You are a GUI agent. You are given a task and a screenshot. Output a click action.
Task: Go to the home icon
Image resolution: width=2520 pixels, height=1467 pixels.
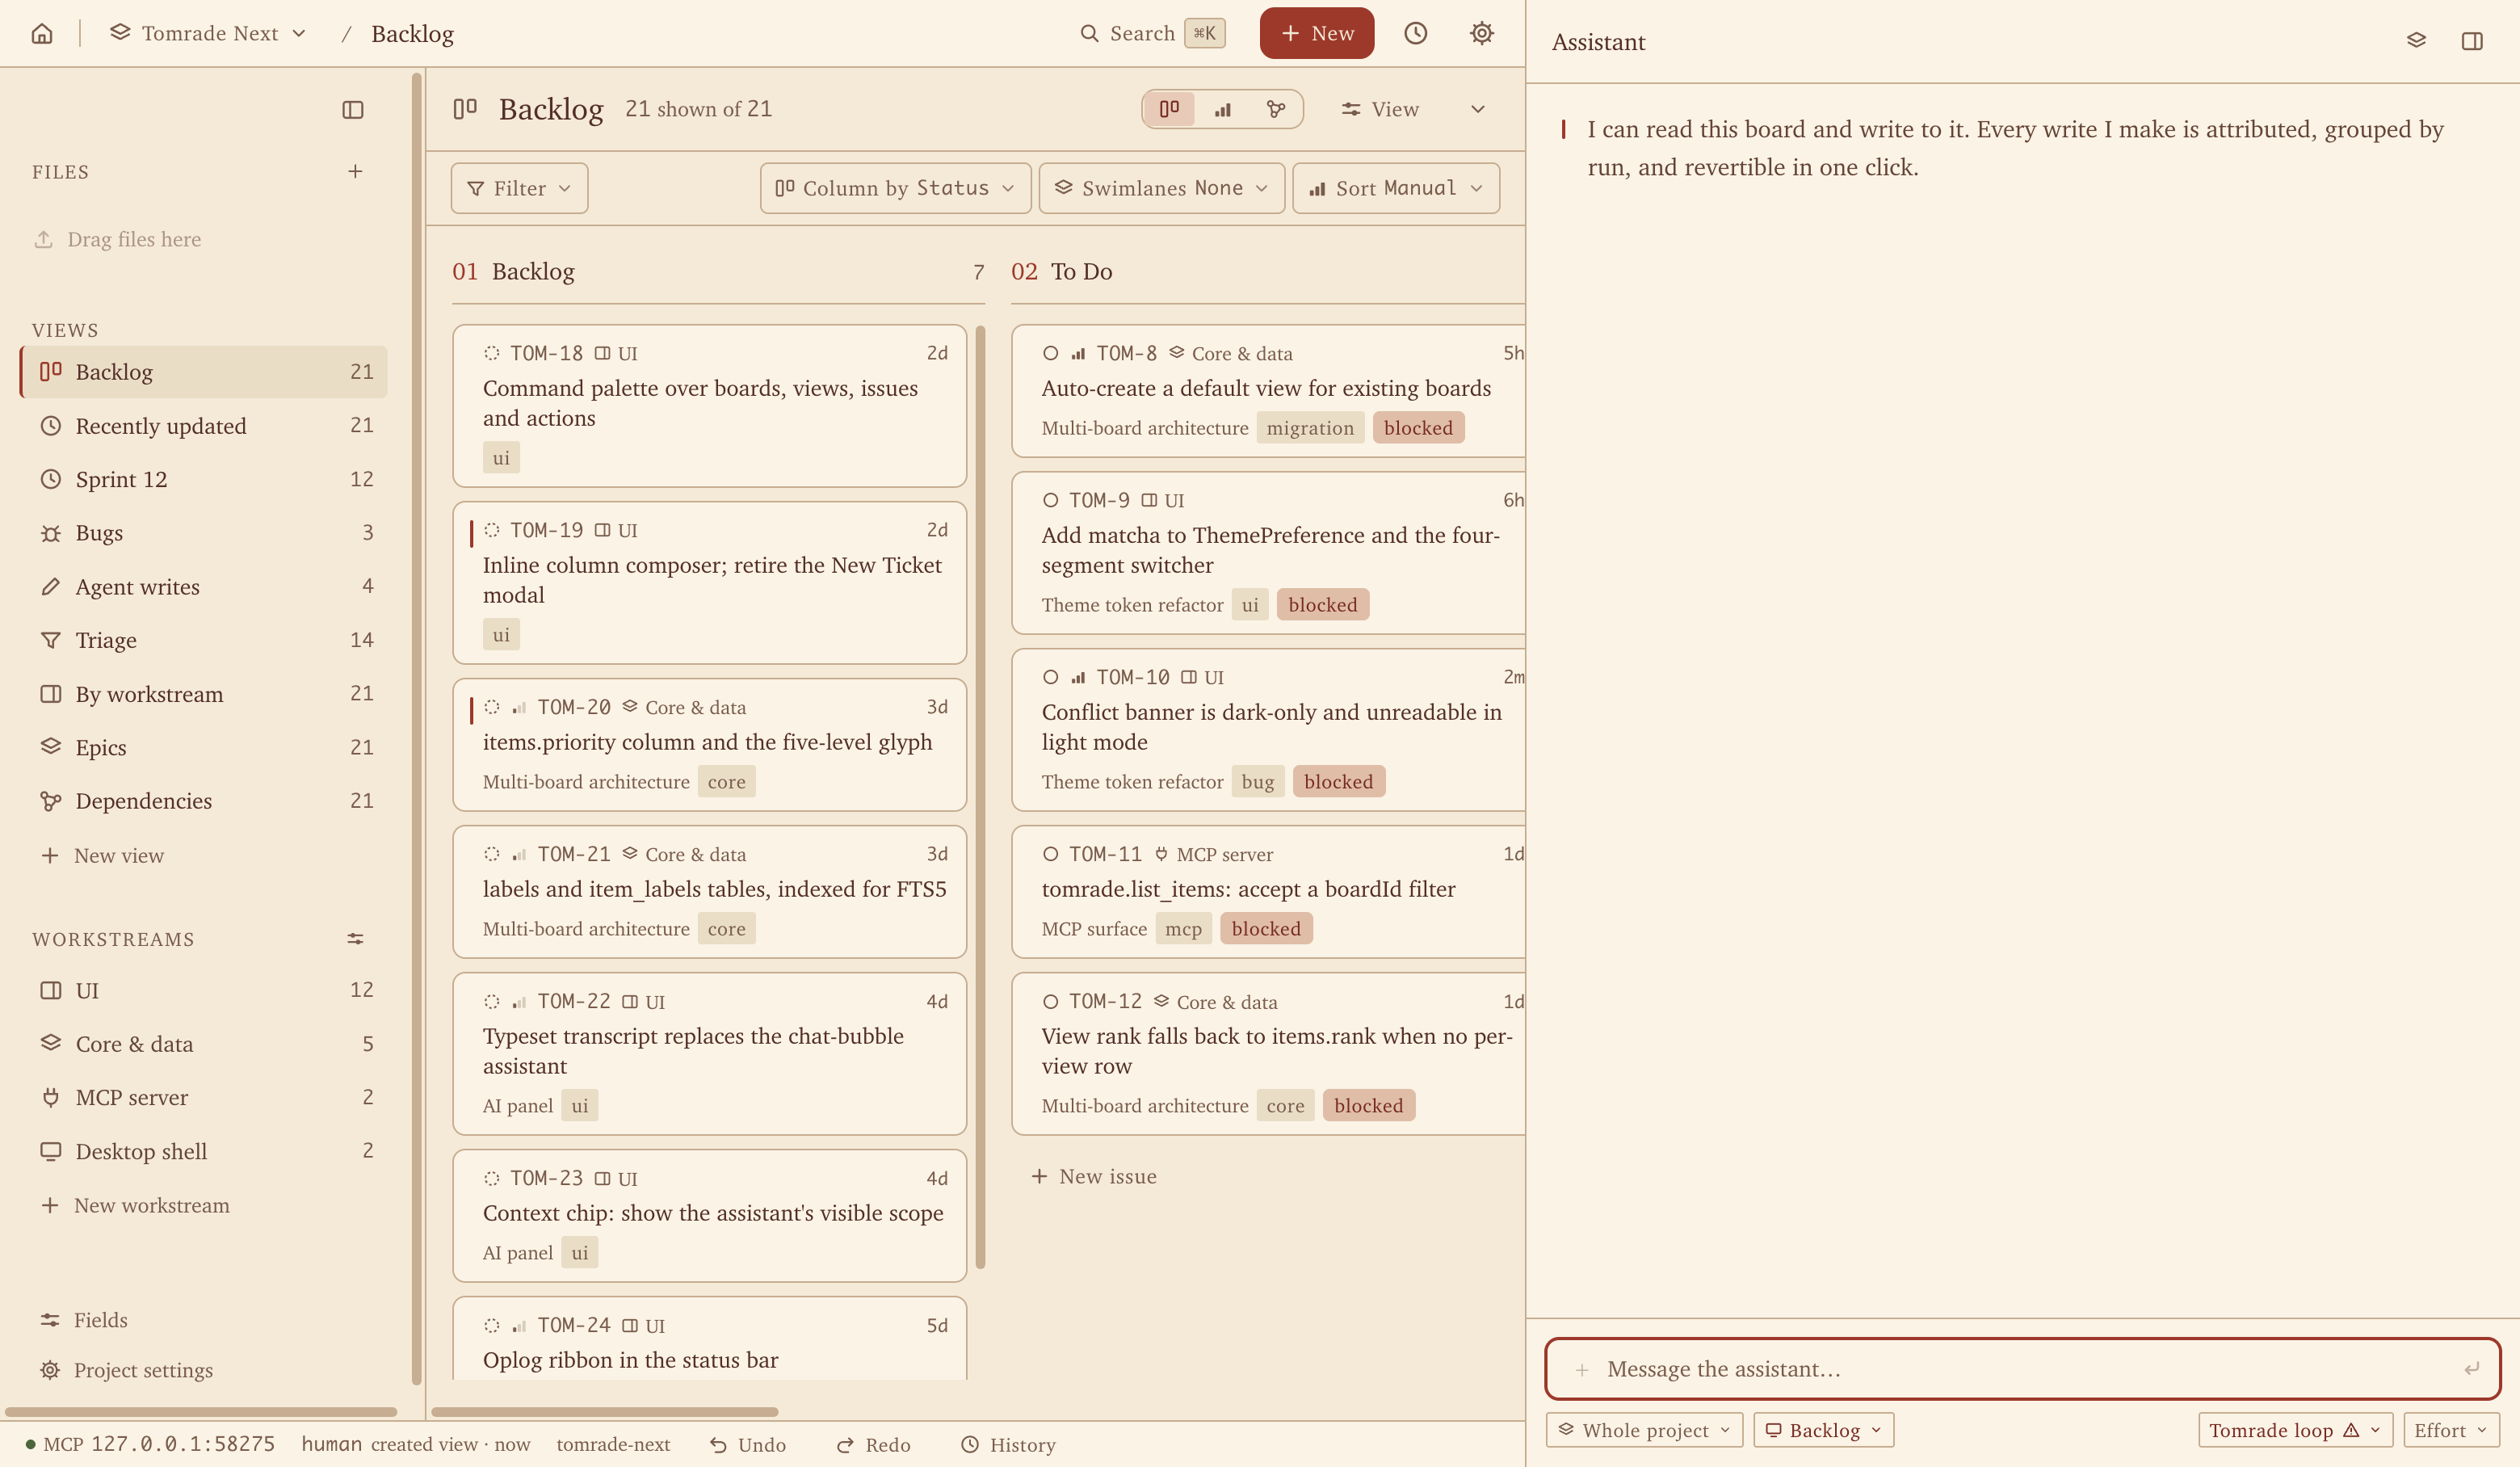[x=42, y=33]
